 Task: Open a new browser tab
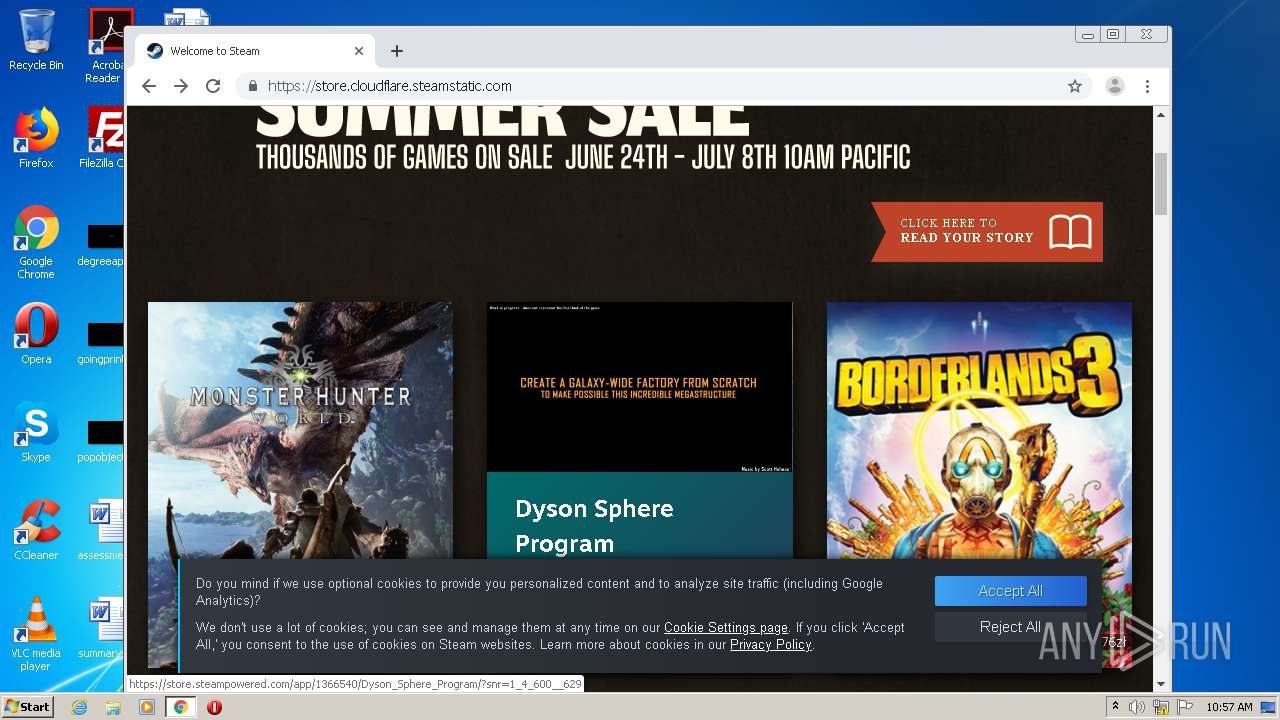coord(397,51)
